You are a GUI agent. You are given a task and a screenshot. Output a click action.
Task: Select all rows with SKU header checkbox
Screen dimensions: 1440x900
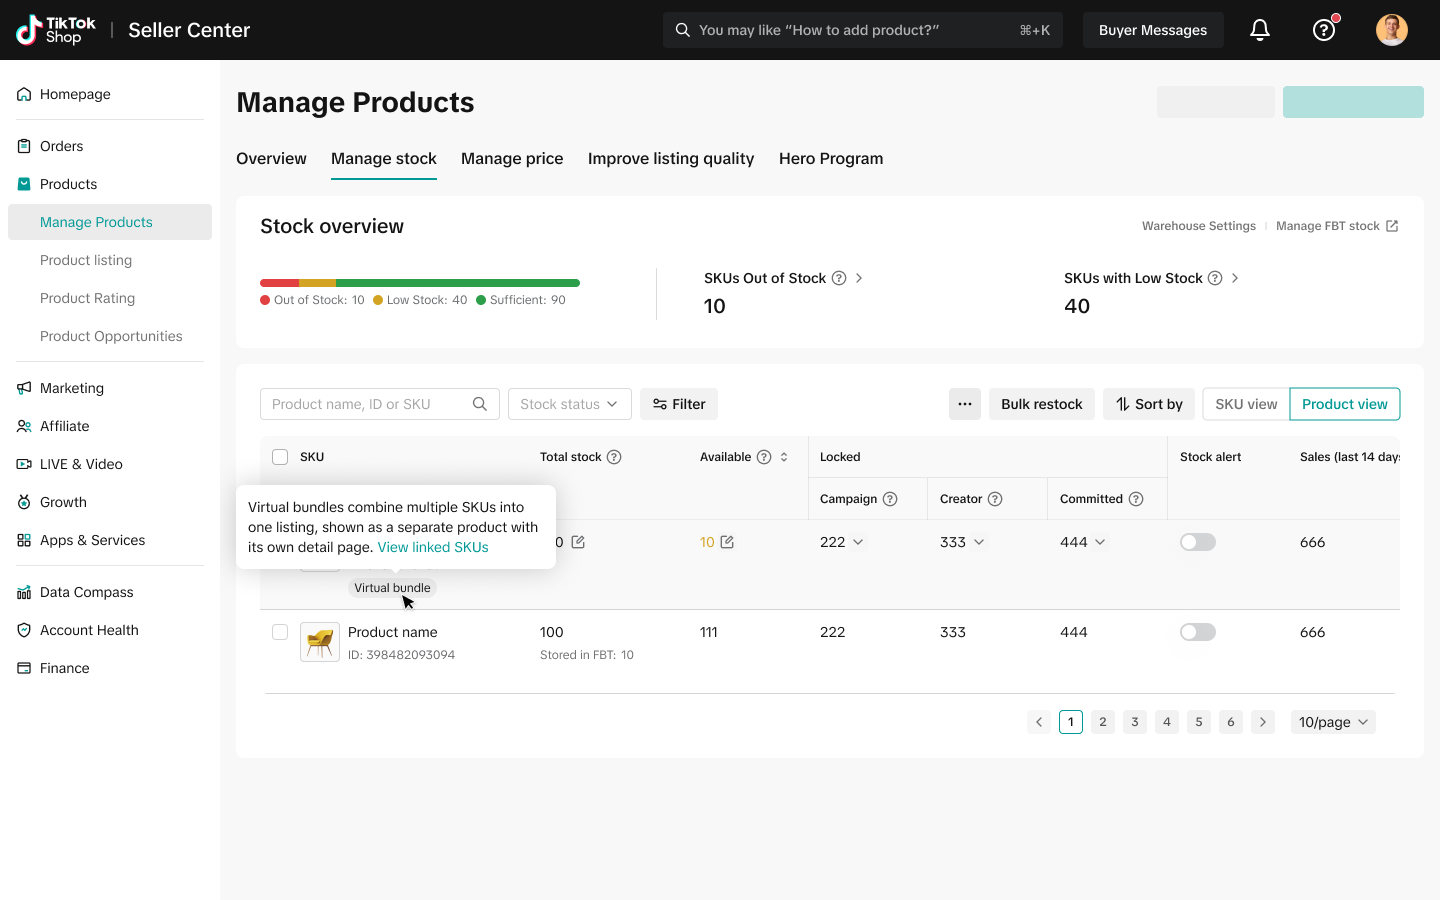point(280,457)
